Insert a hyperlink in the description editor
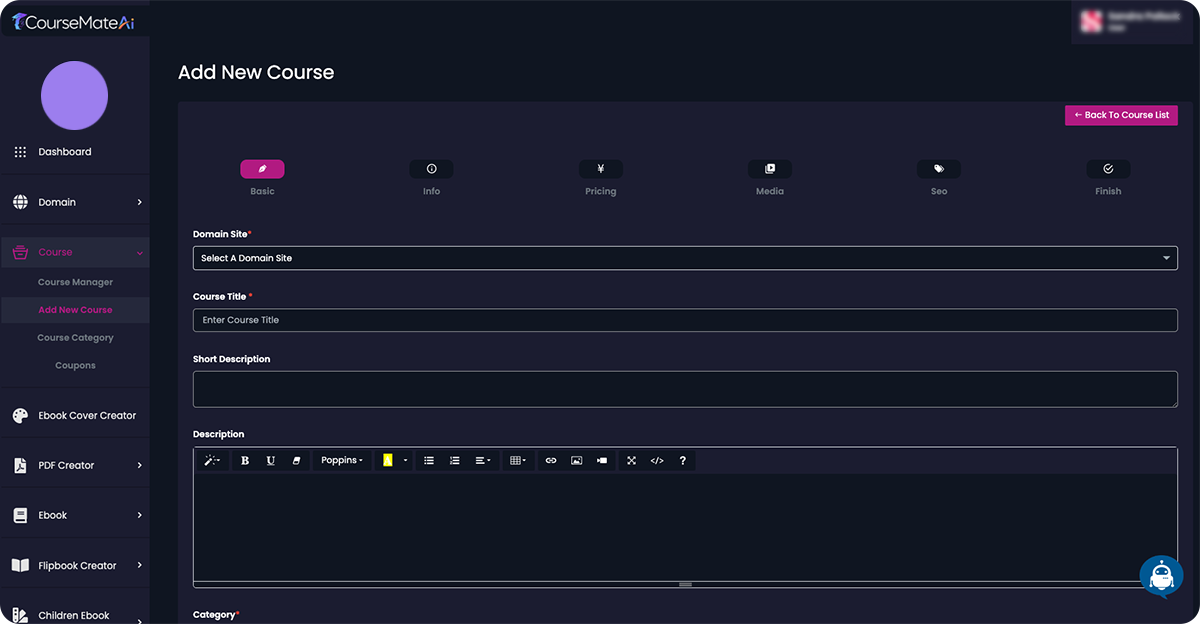 click(x=550, y=460)
